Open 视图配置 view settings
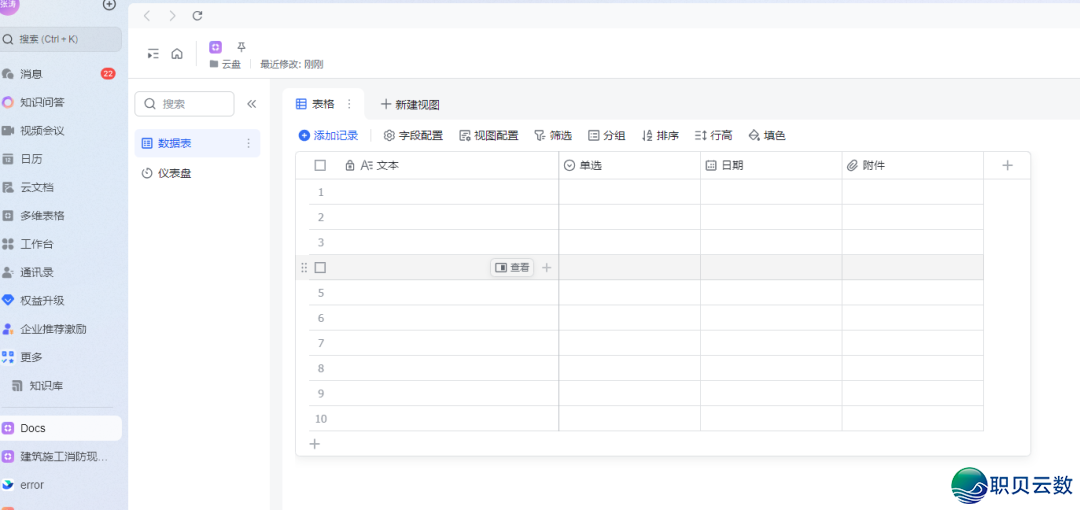 pos(489,136)
